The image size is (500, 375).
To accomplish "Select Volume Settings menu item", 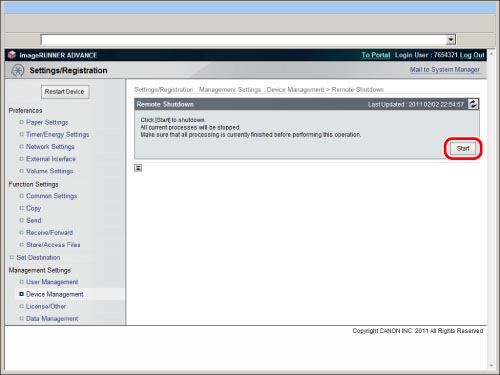I will point(49,171).
